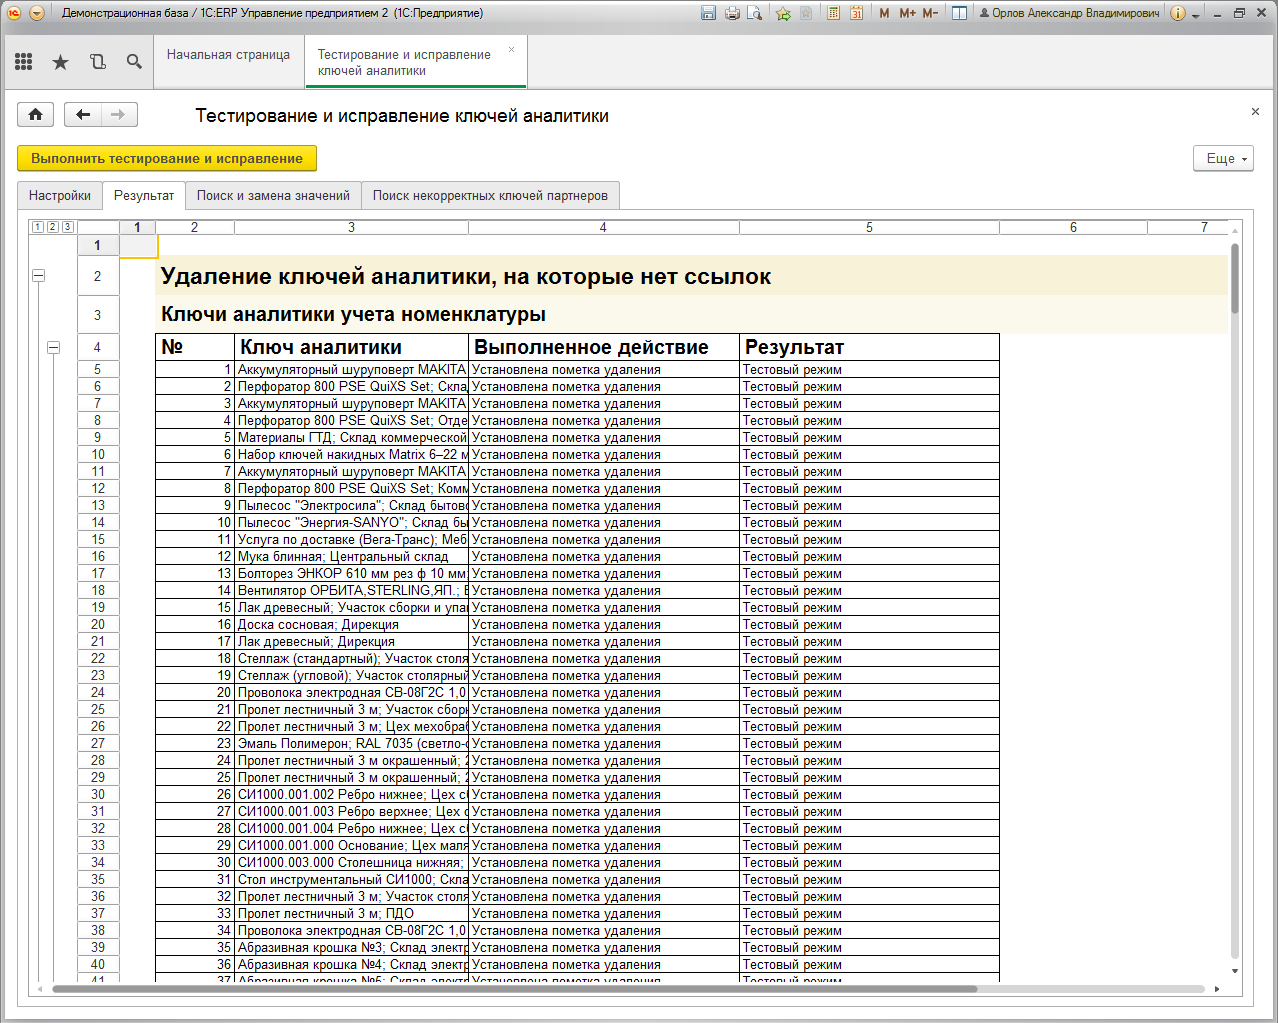Open the calendar icon
Viewport: 1278px width, 1023px height.
[x=856, y=13]
